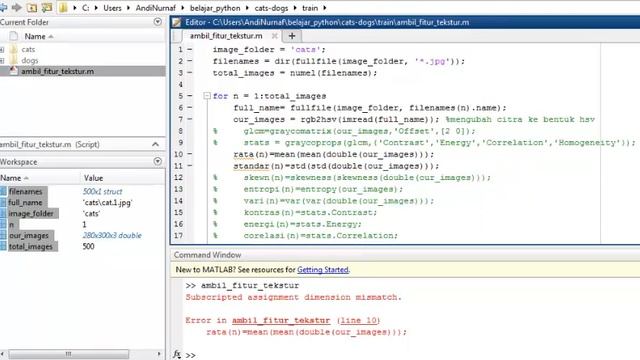Expand the cats folder
This screenshot has width=640, height=360.
(x=2, y=50)
